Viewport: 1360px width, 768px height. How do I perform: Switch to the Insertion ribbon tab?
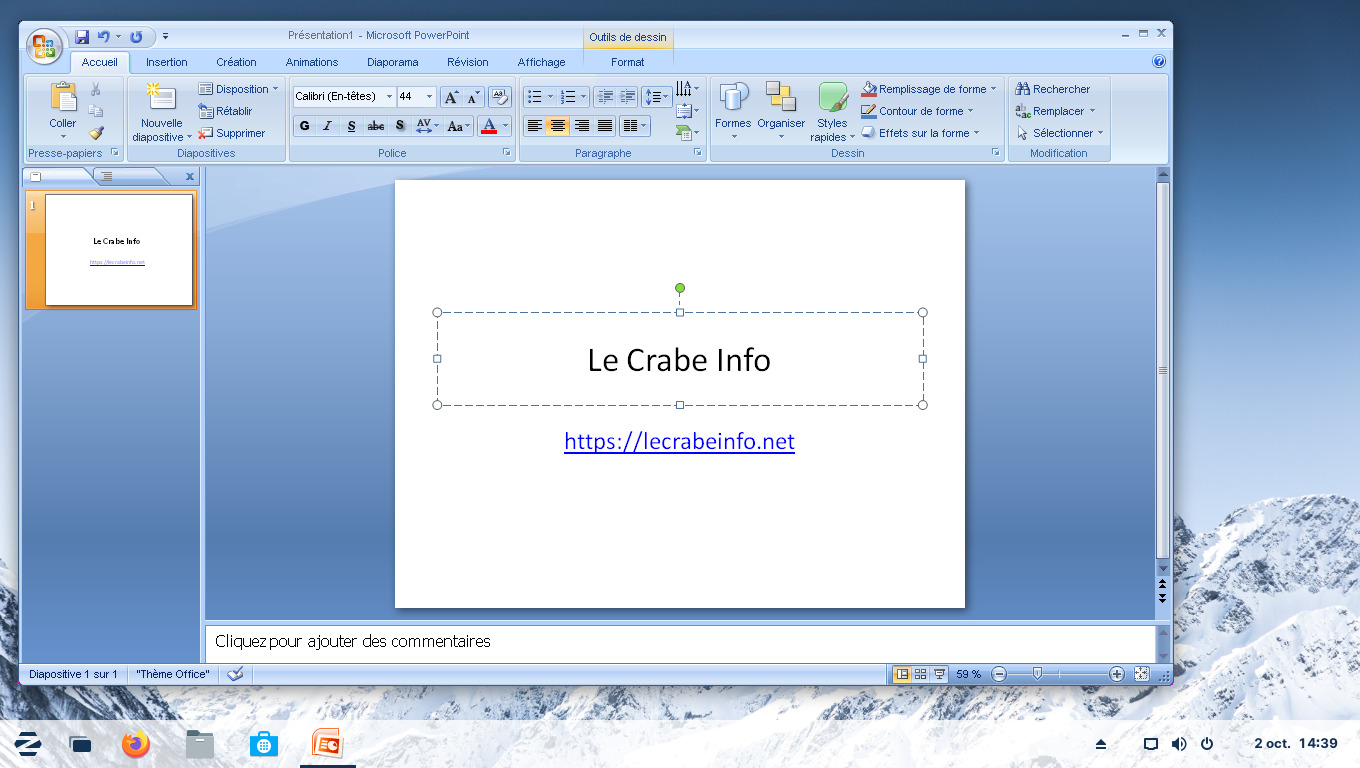click(167, 62)
